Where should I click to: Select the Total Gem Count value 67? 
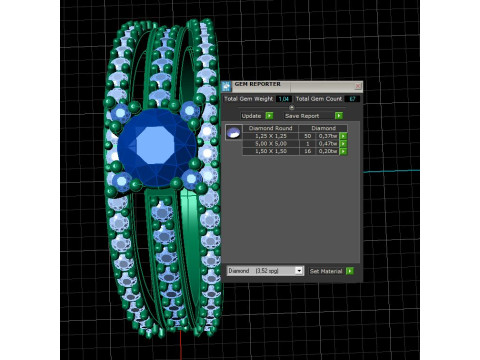pos(352,99)
